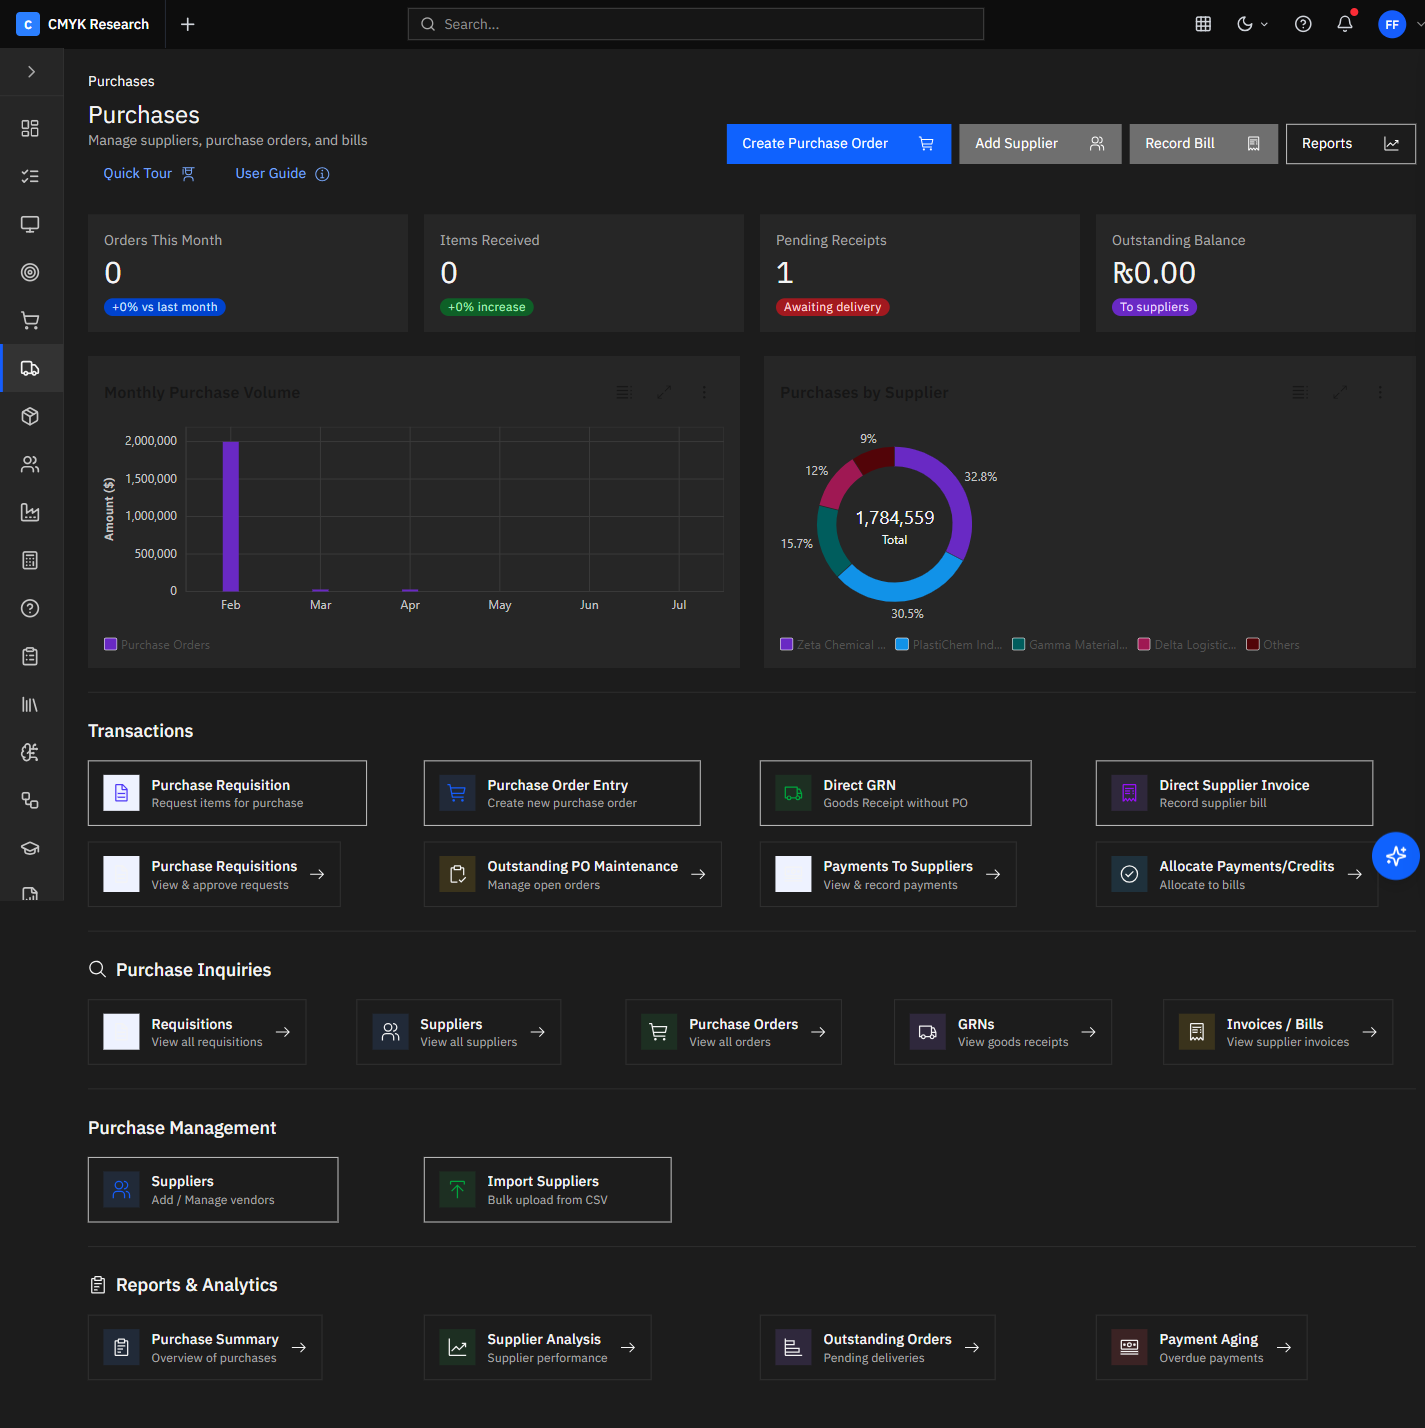Open Allocate Payments/Credits card
1425x1428 pixels.
click(x=1237, y=874)
